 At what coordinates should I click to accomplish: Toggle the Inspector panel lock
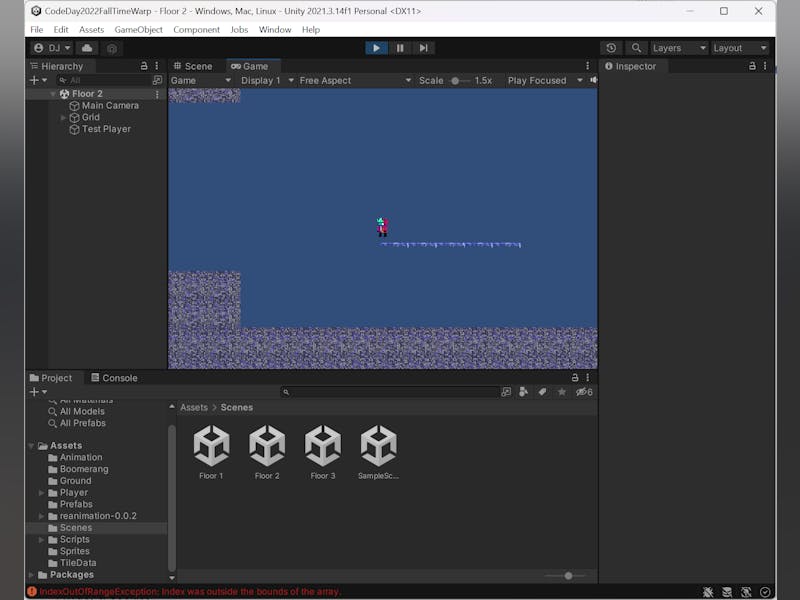coord(752,66)
